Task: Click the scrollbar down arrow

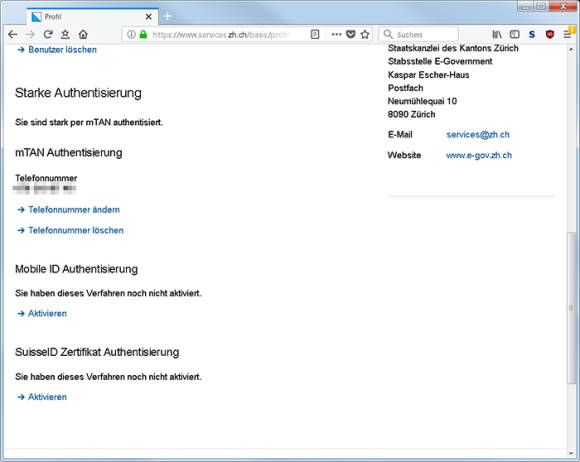Action: pos(571,453)
